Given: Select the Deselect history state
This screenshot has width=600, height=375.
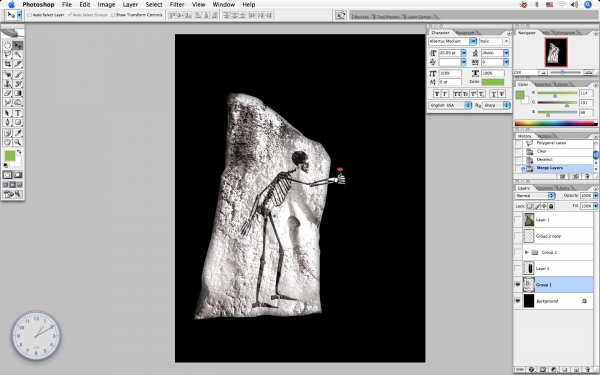Looking at the screenshot, I should pos(558,160).
